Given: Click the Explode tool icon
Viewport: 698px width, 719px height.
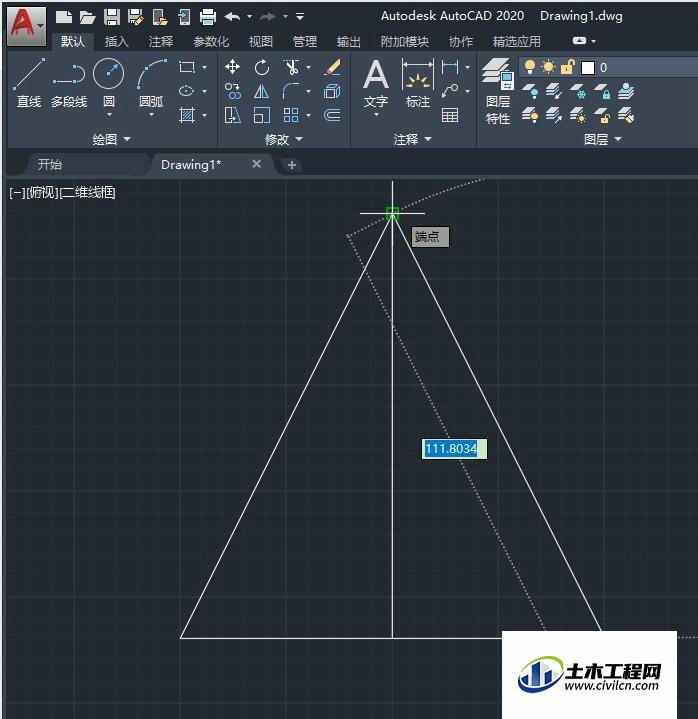Looking at the screenshot, I should (332, 91).
